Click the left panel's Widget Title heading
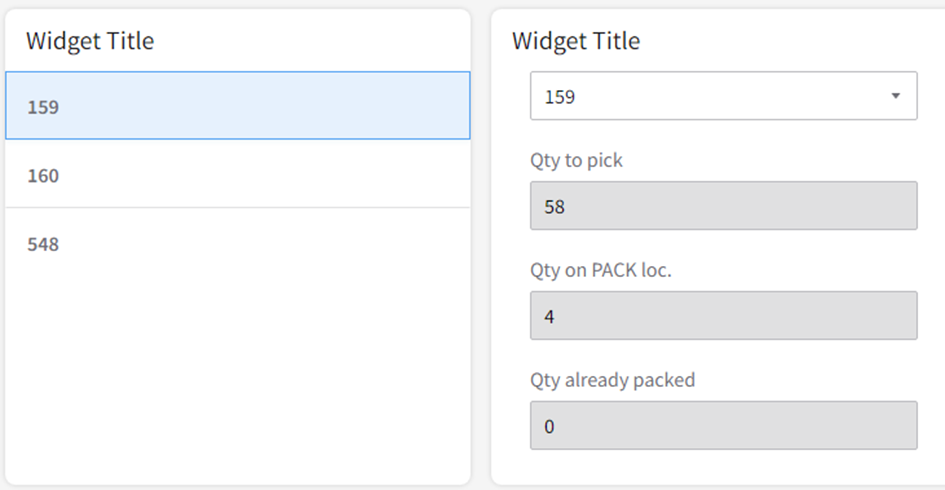 (90, 41)
